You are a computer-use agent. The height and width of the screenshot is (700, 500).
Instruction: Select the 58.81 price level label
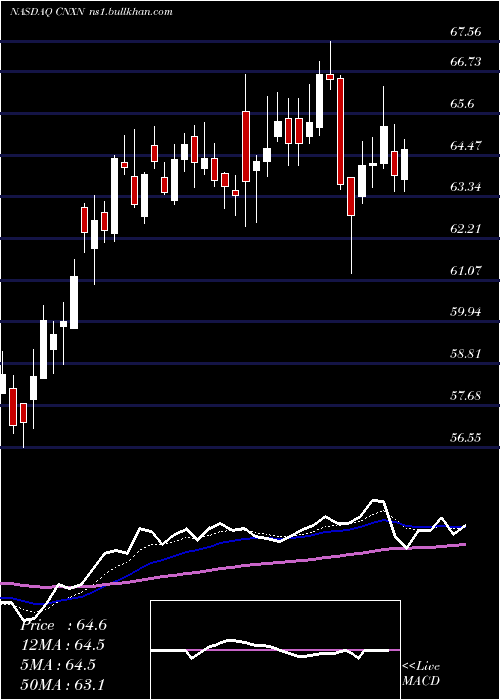coord(466,354)
